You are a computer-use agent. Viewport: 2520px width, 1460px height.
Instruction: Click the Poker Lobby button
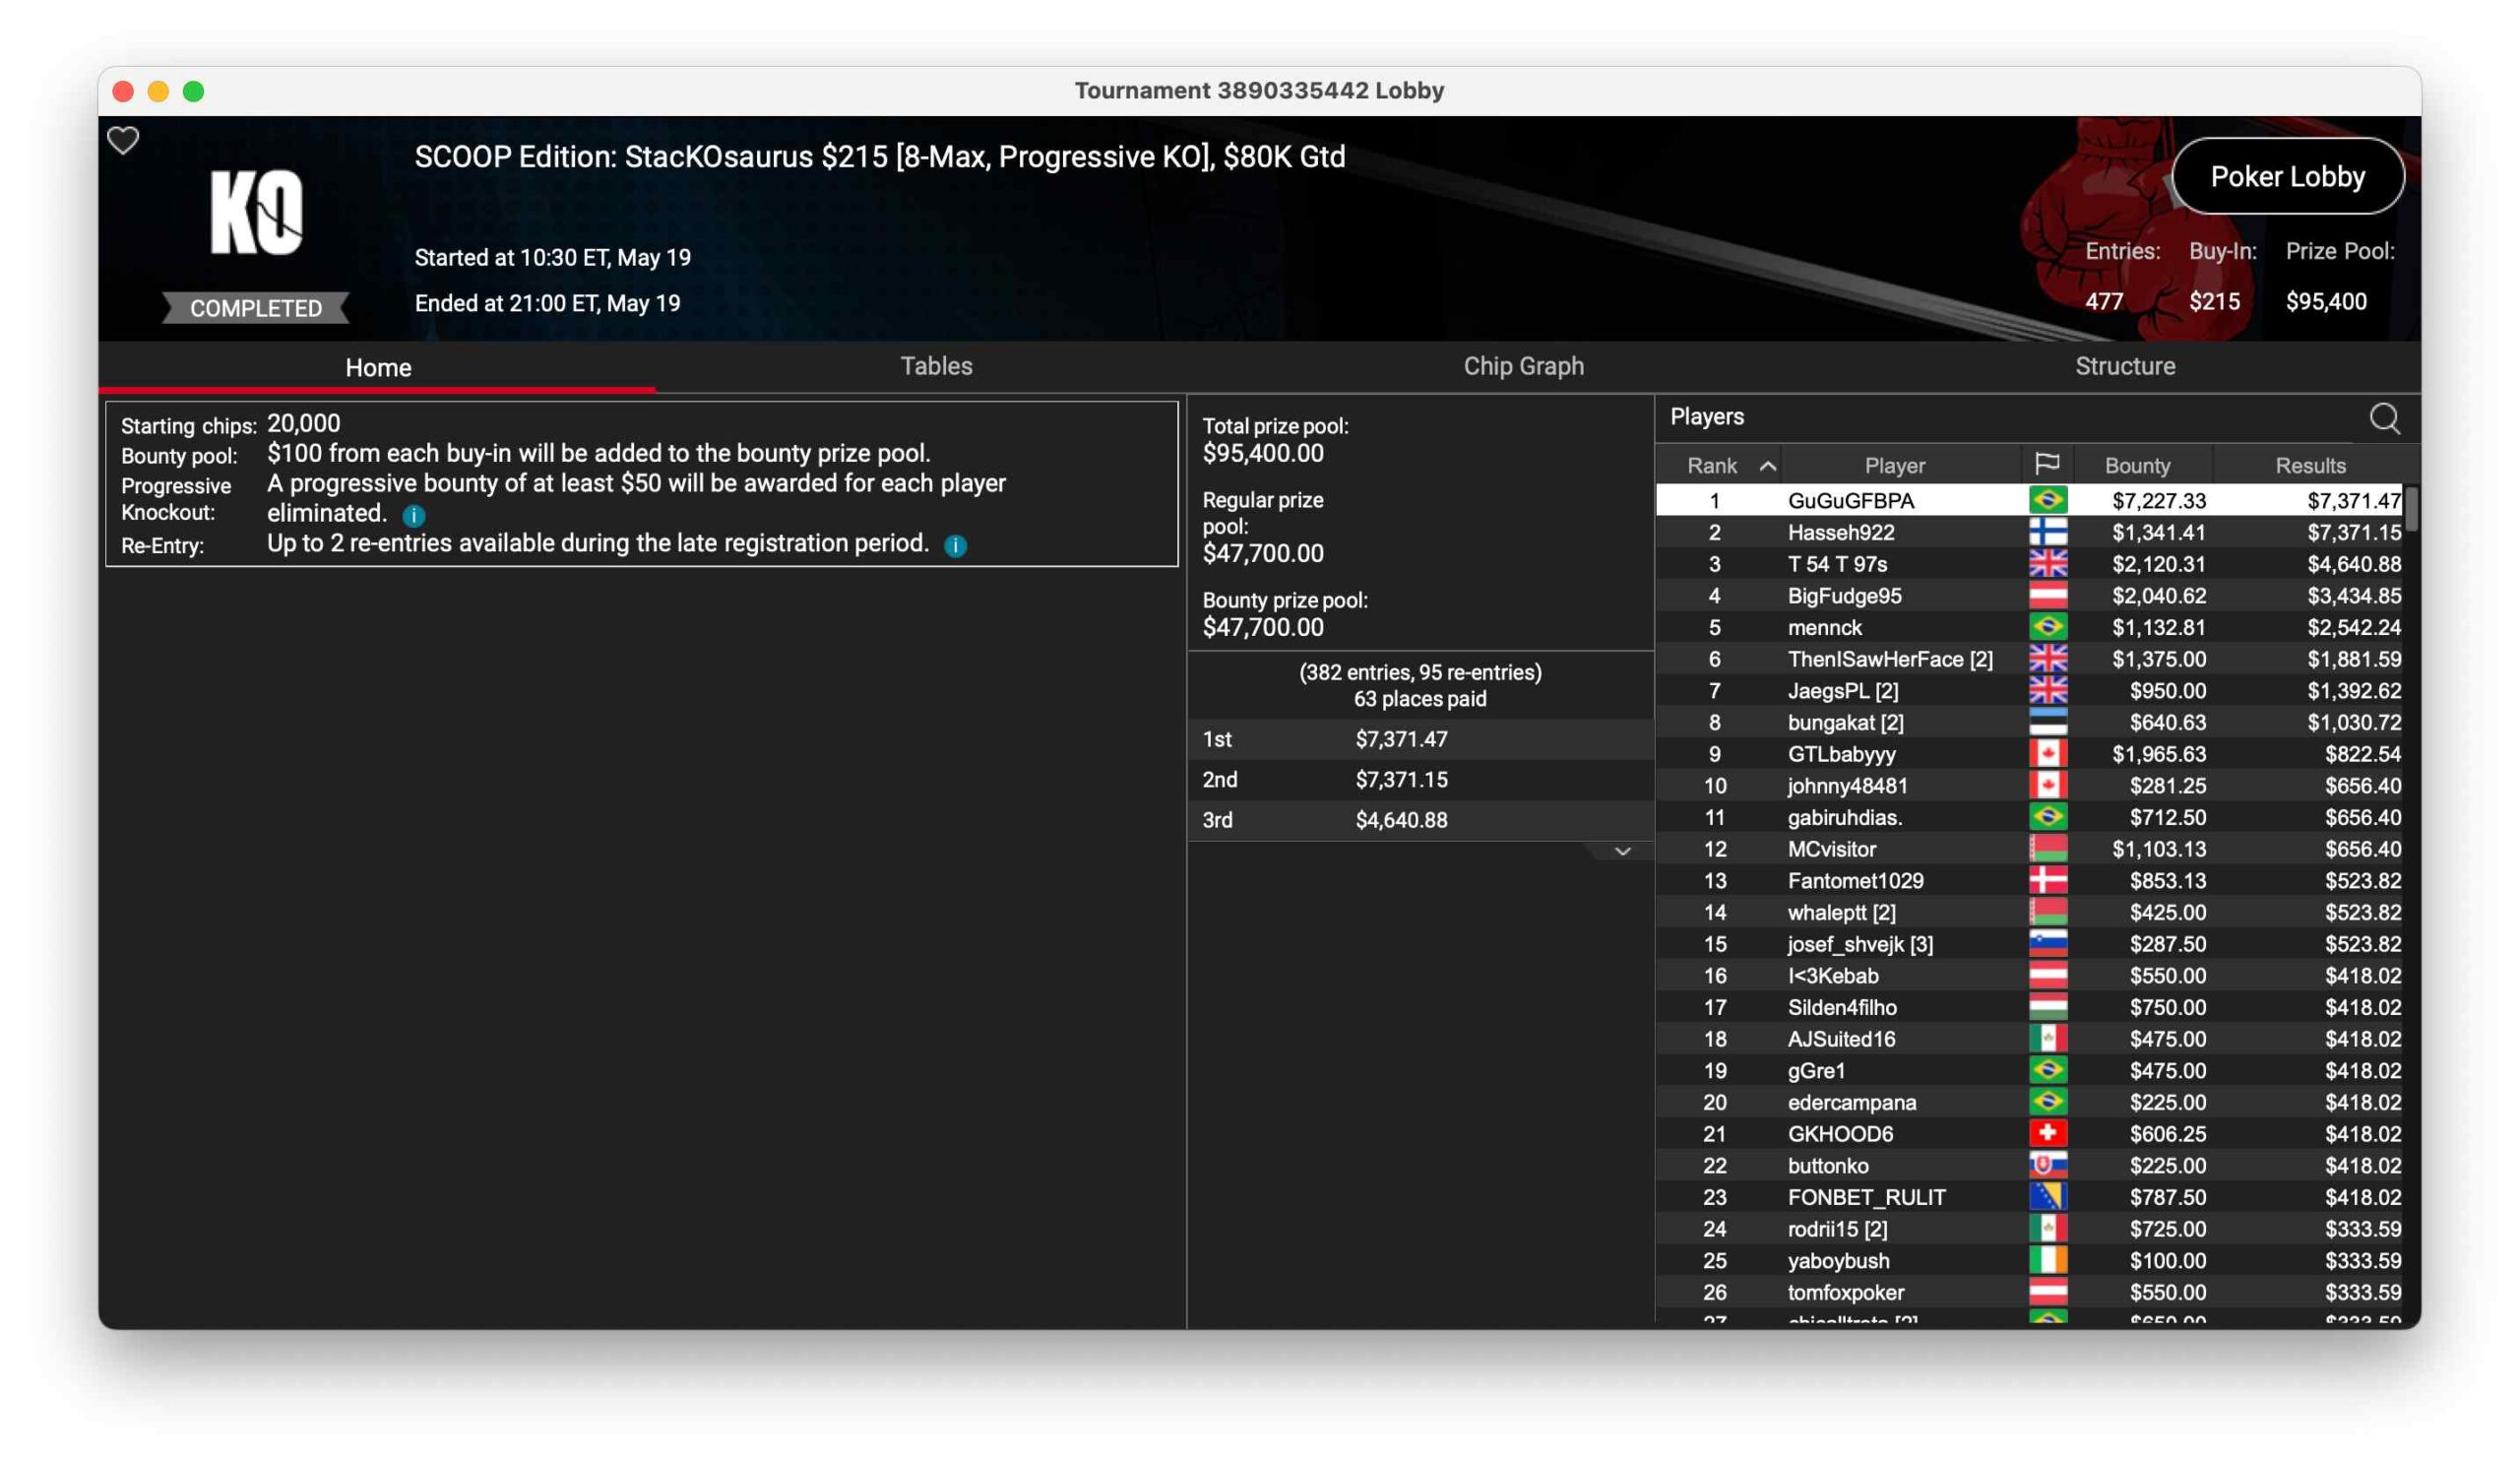pos(2287,177)
